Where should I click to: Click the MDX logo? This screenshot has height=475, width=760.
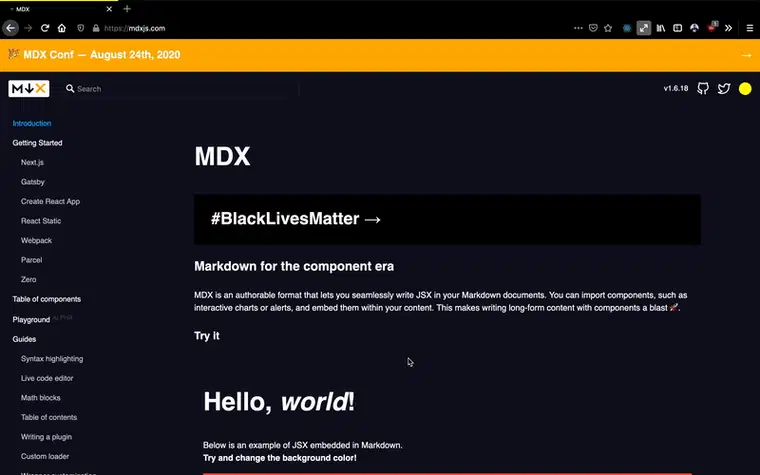pos(29,89)
